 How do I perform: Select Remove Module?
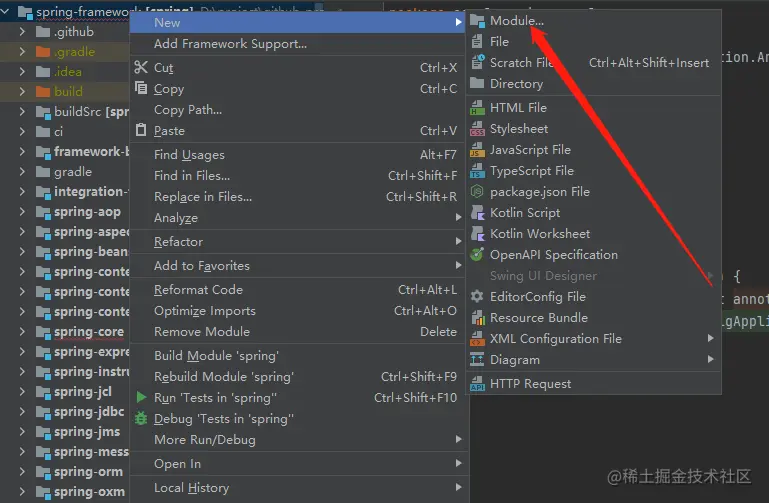[298, 332]
